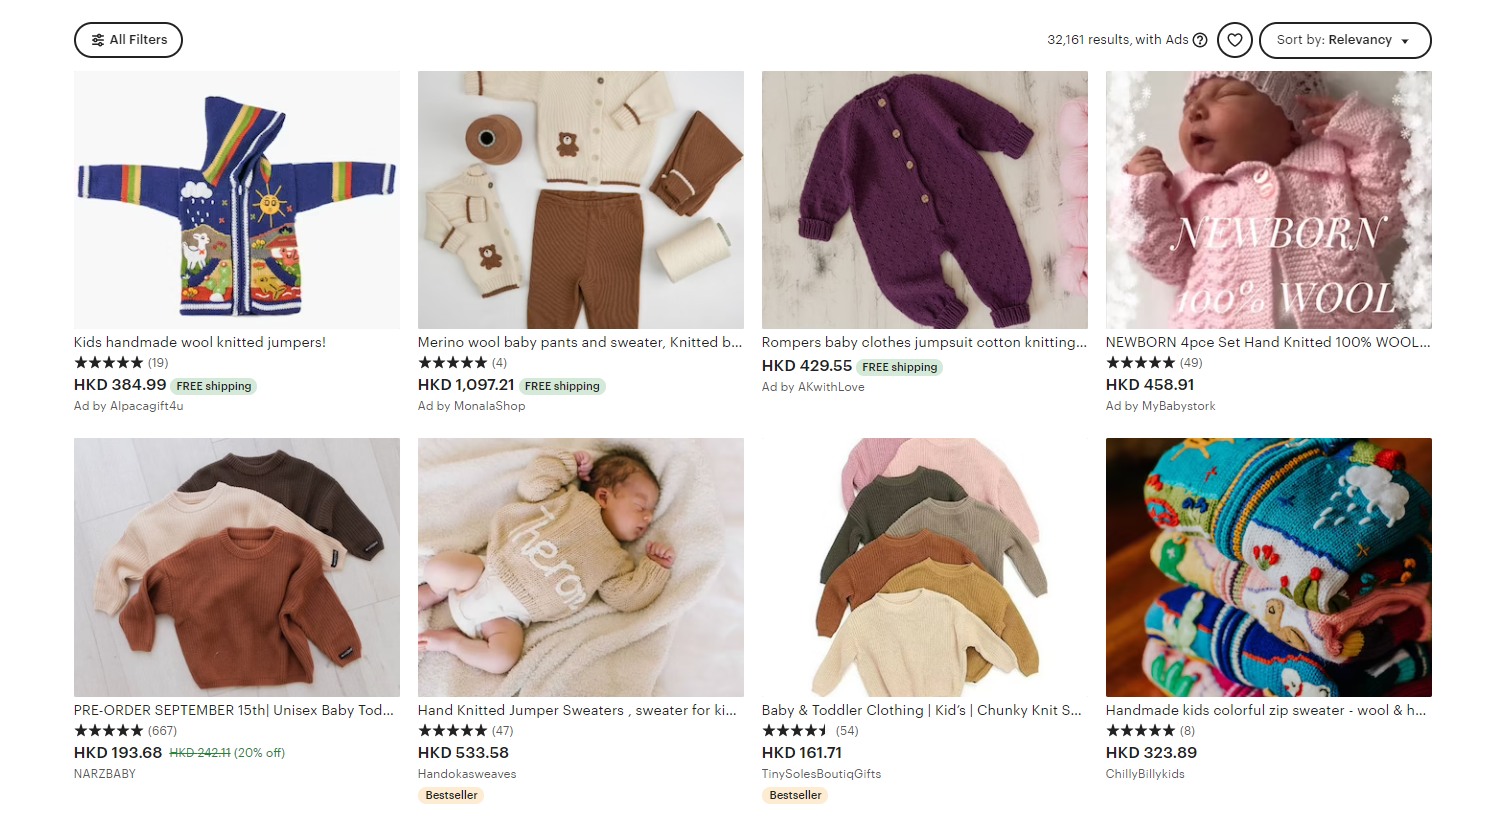View the NEWBORN 100% WOOL pink set image
The height and width of the screenshot is (824, 1508).
tap(1269, 200)
